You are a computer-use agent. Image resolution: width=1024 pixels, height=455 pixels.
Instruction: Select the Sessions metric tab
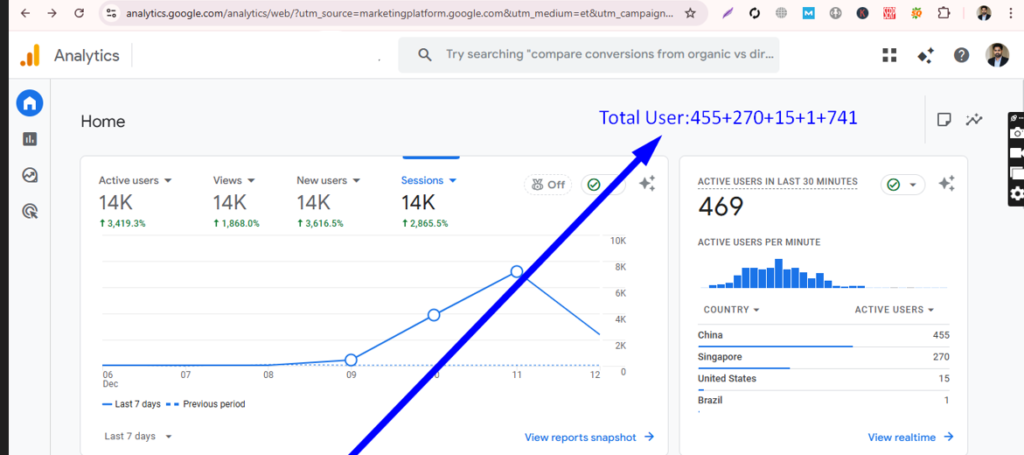point(428,180)
